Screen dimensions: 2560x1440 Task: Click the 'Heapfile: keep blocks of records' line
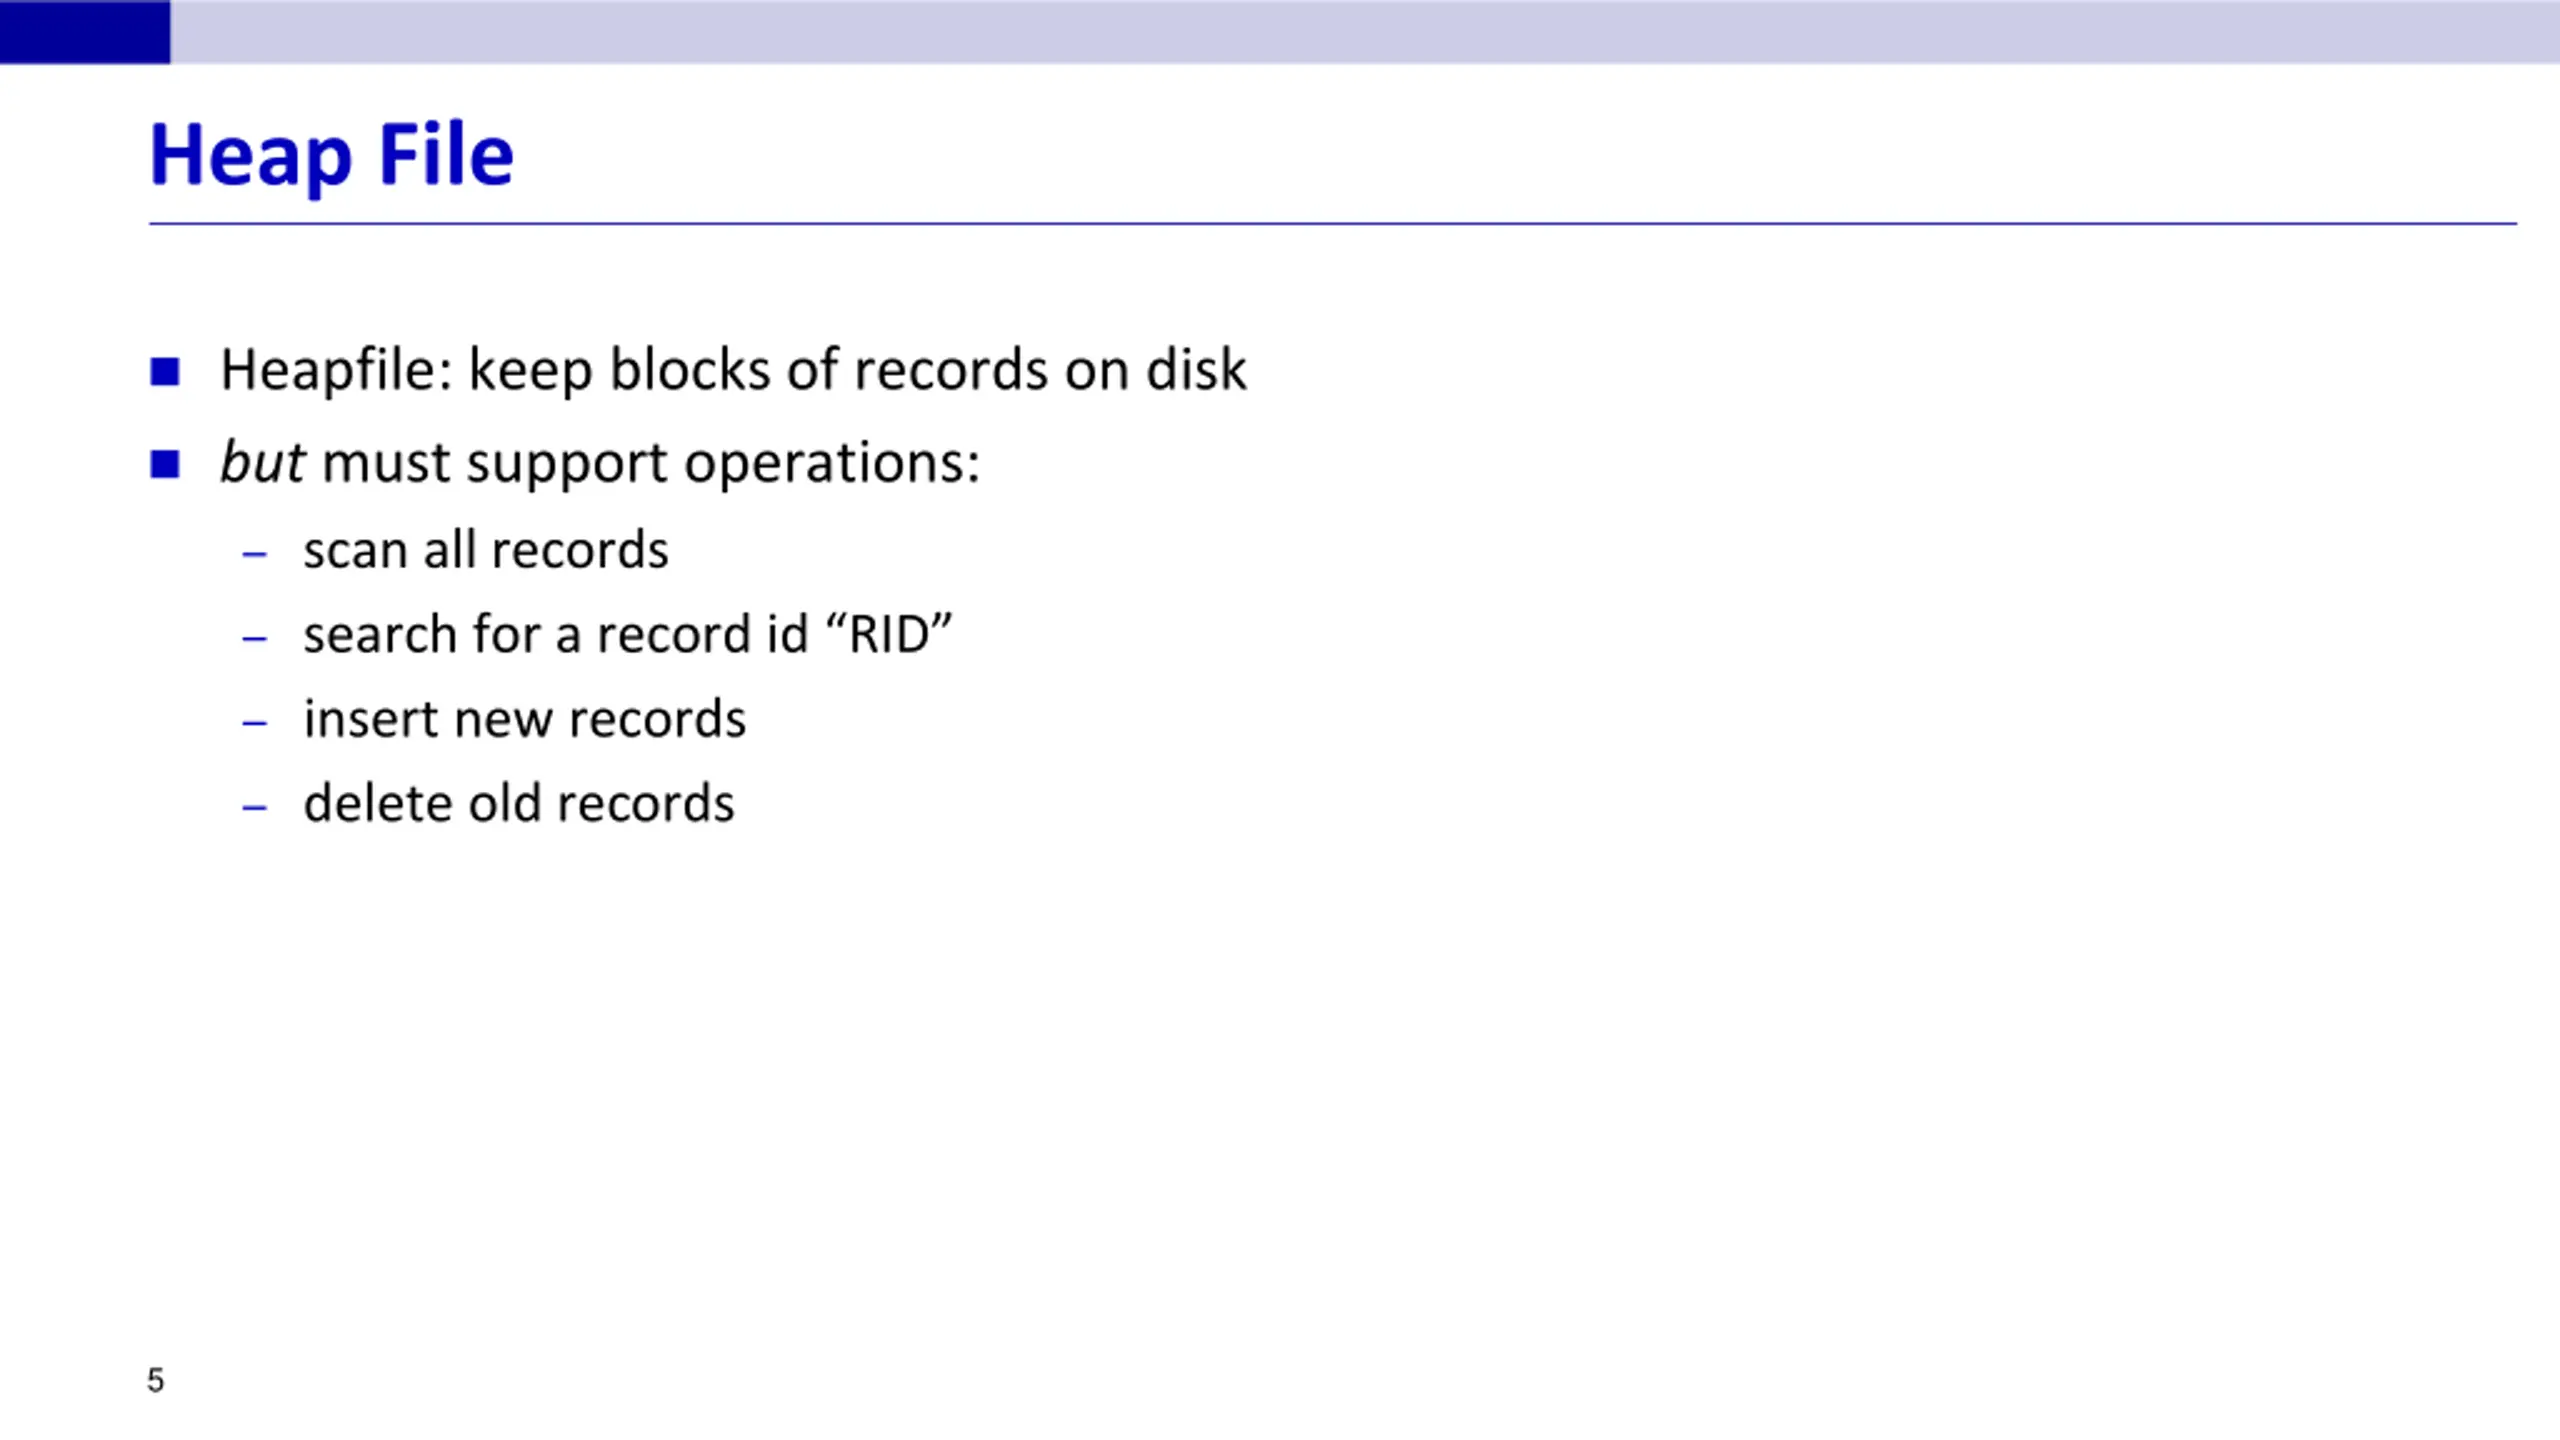[733, 371]
